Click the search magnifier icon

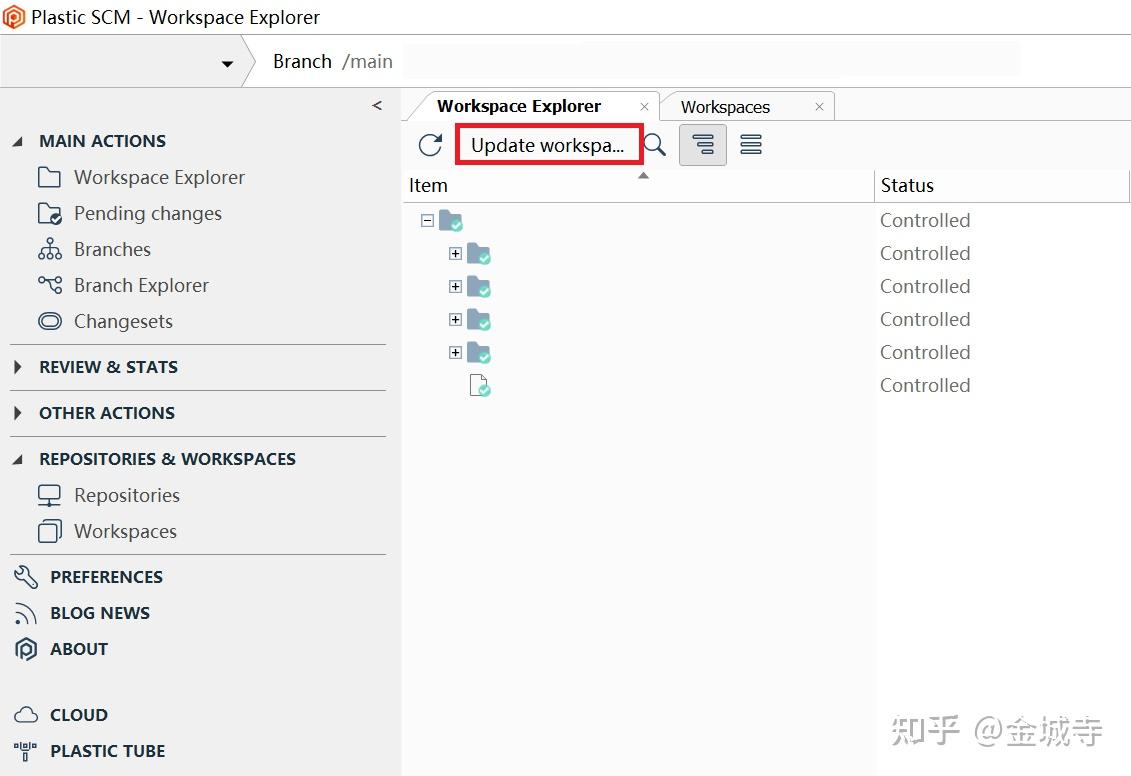coord(654,145)
